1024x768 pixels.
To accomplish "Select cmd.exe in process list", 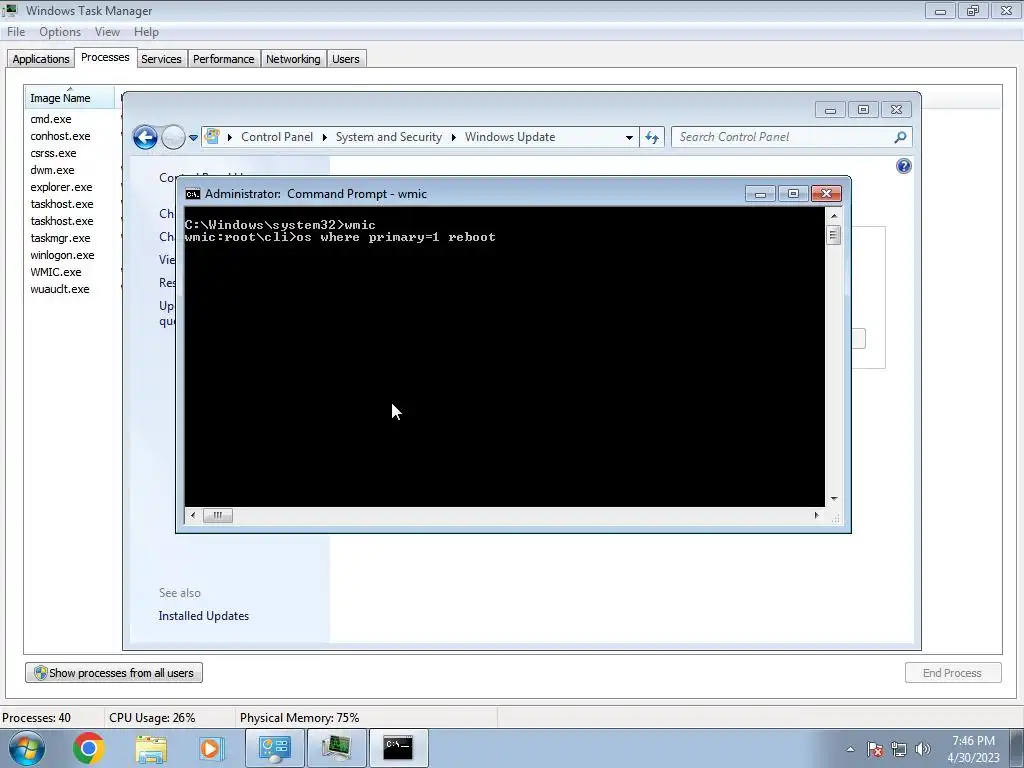I will [51, 119].
